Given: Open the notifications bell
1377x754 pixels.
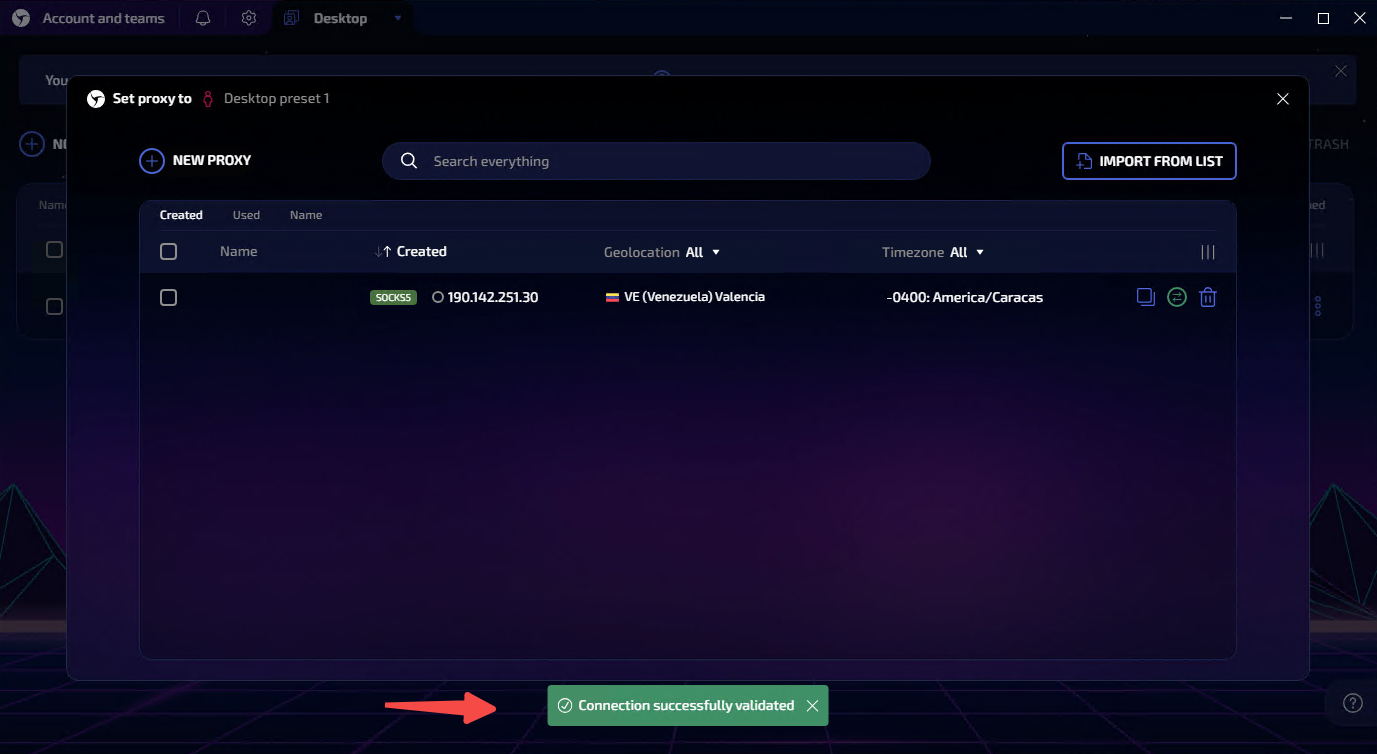Looking at the screenshot, I should (203, 18).
